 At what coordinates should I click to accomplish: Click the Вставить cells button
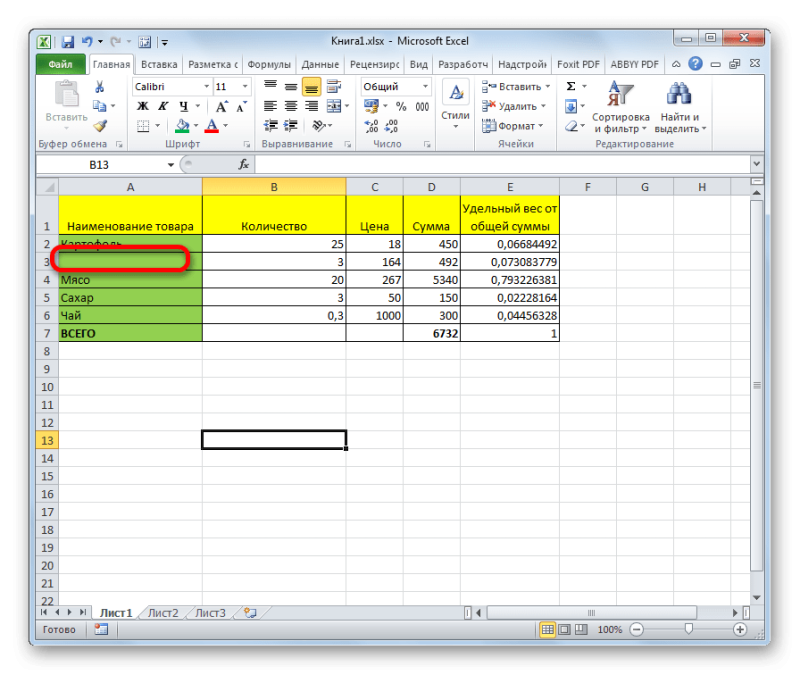[516, 87]
